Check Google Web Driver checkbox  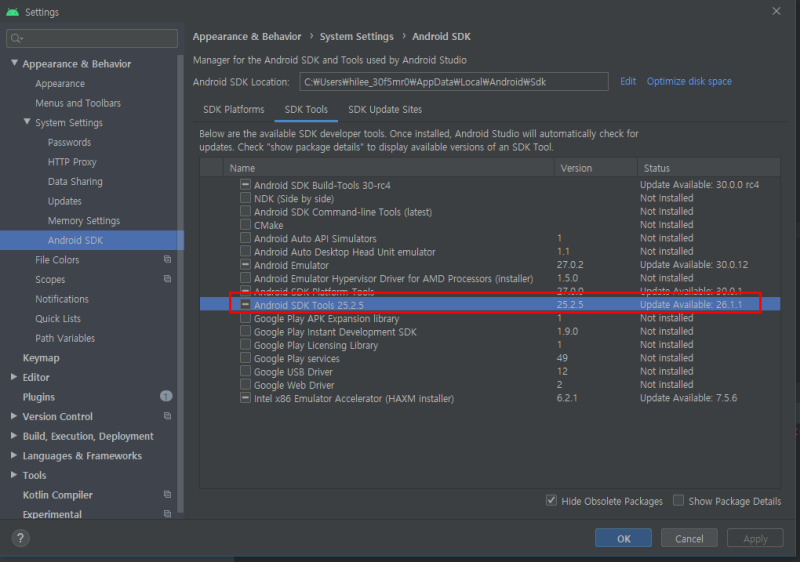245,385
